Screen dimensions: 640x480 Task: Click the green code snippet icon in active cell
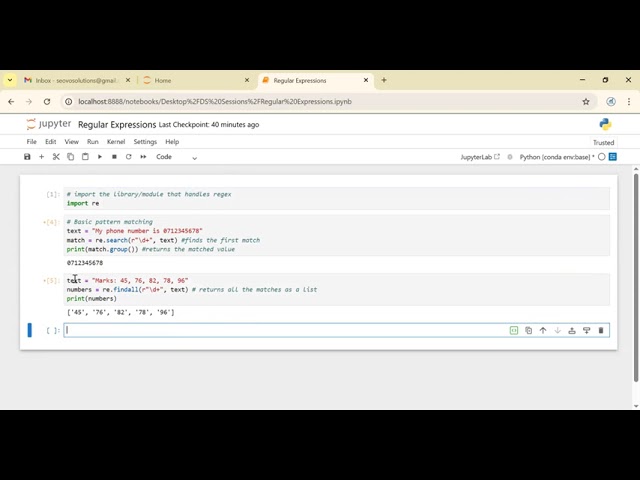pyautogui.click(x=514, y=330)
